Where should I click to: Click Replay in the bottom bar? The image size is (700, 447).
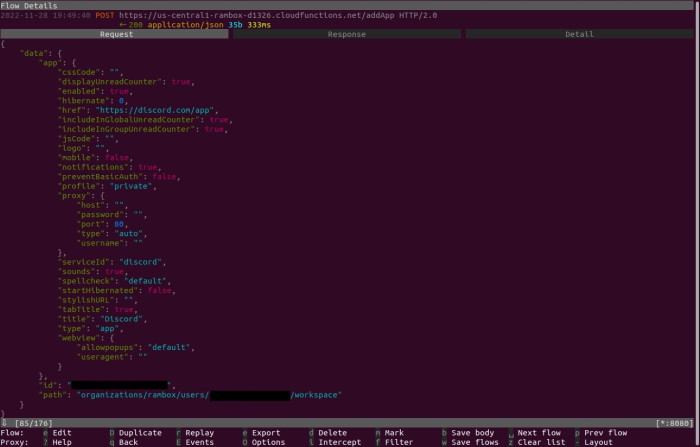pyautogui.click(x=200, y=432)
